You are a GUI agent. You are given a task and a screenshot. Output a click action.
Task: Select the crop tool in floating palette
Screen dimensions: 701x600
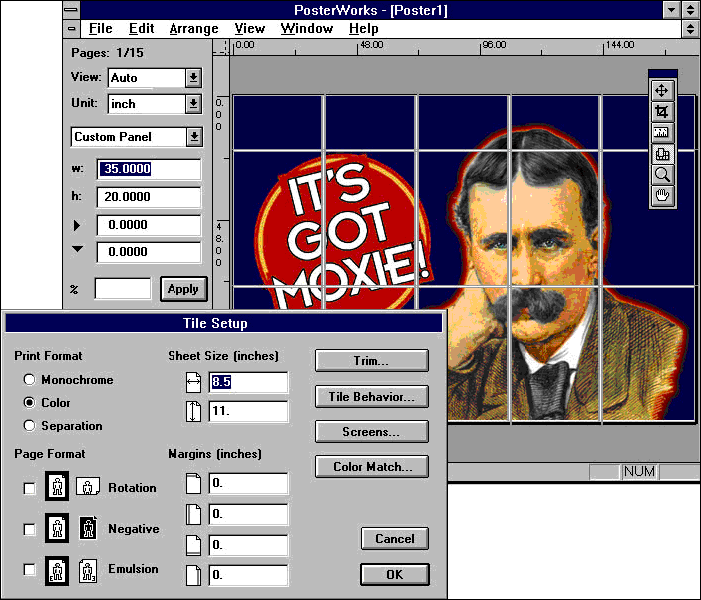point(662,111)
